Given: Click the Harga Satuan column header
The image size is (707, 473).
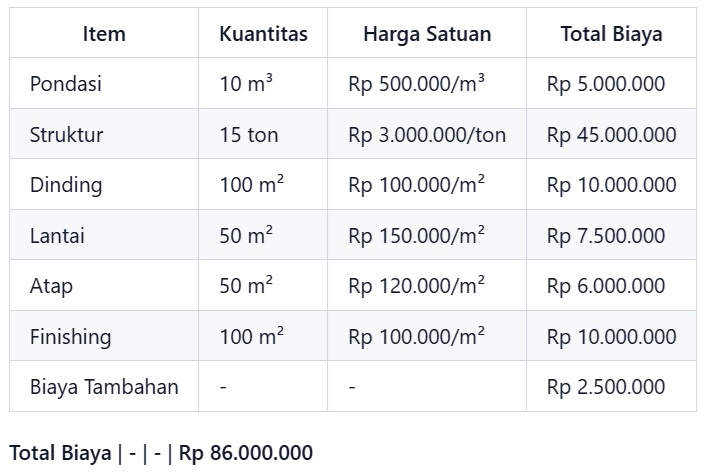Looking at the screenshot, I should click(427, 34).
